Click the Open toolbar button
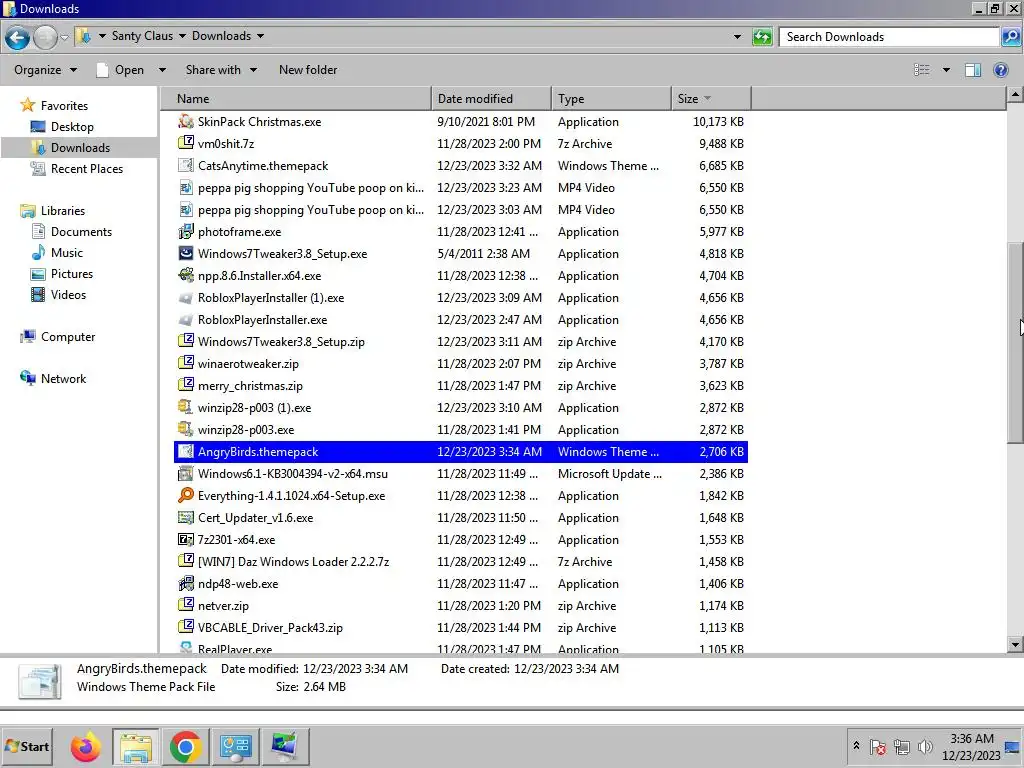The image size is (1024, 768). 121,70
